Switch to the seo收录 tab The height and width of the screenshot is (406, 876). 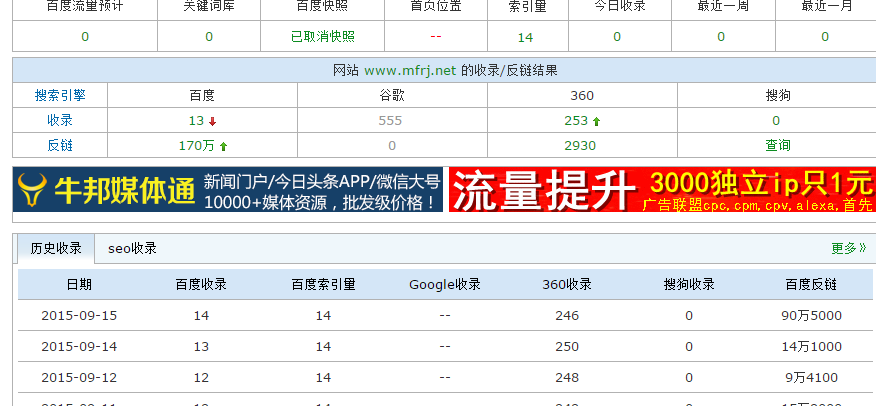coord(132,248)
